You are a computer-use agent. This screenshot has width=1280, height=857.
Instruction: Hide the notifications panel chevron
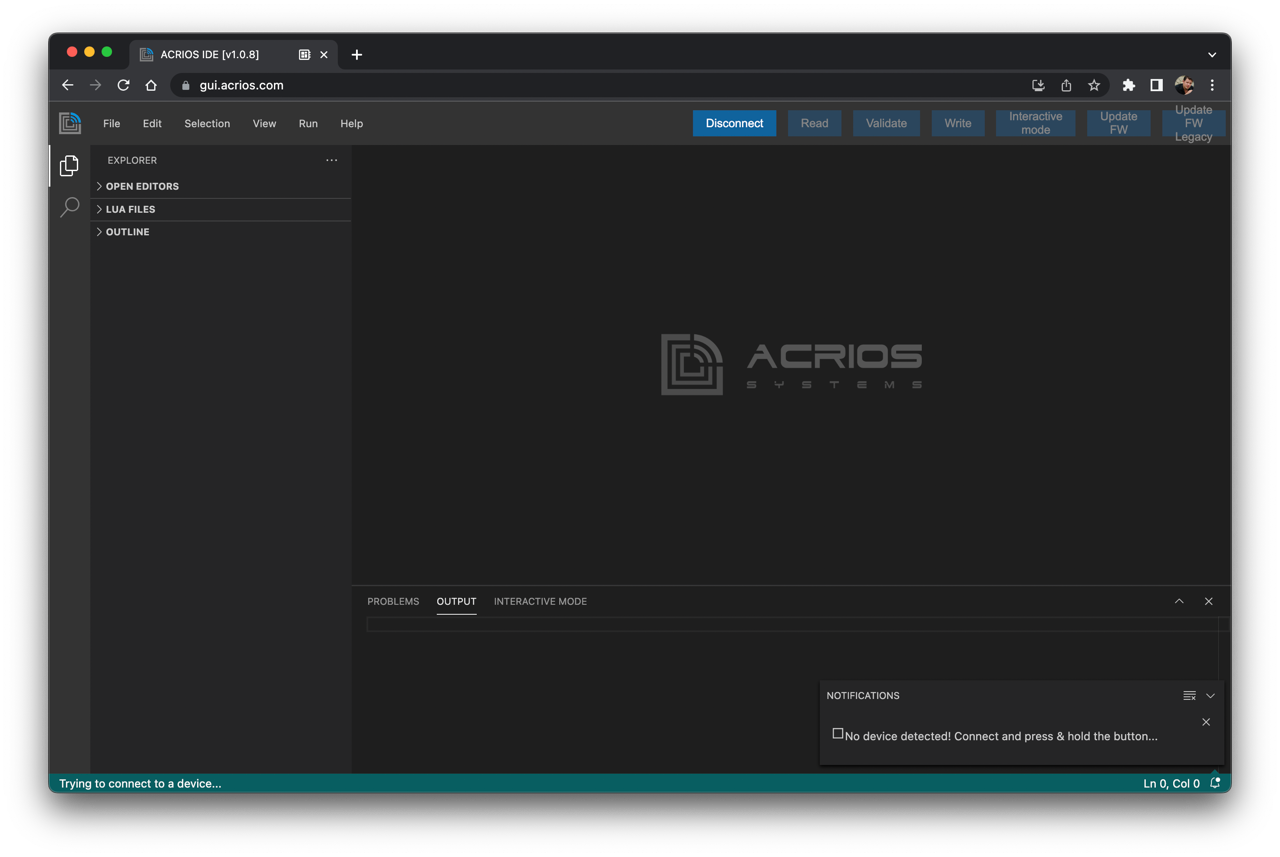1210,695
